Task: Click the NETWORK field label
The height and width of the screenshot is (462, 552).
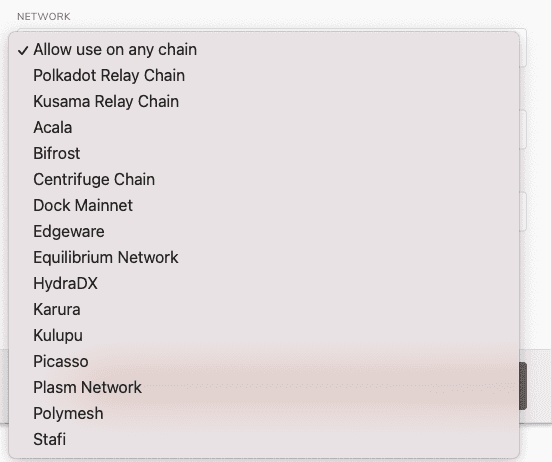Action: 44,17
